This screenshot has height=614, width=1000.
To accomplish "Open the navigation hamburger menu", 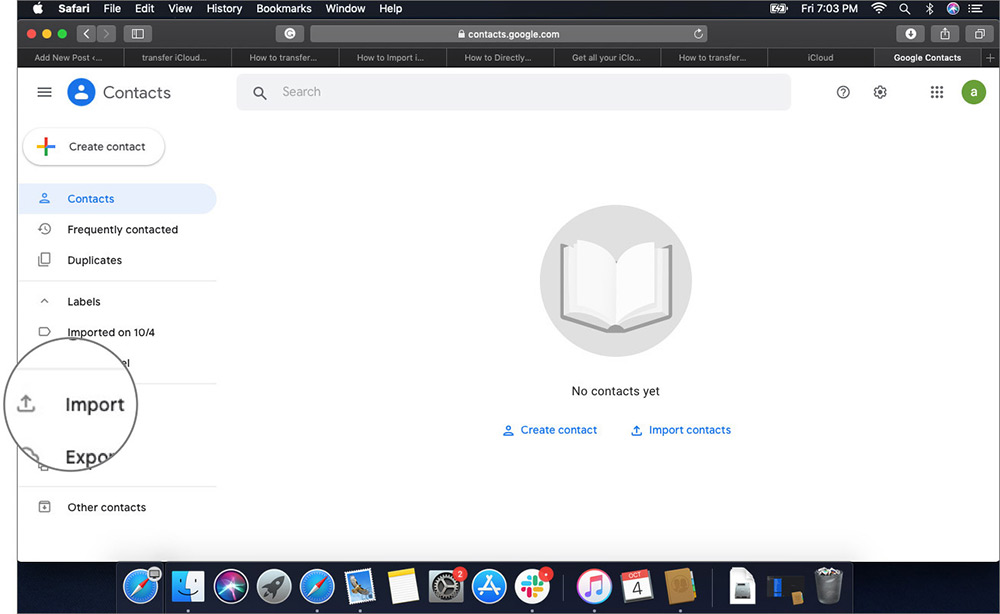I will 44,92.
